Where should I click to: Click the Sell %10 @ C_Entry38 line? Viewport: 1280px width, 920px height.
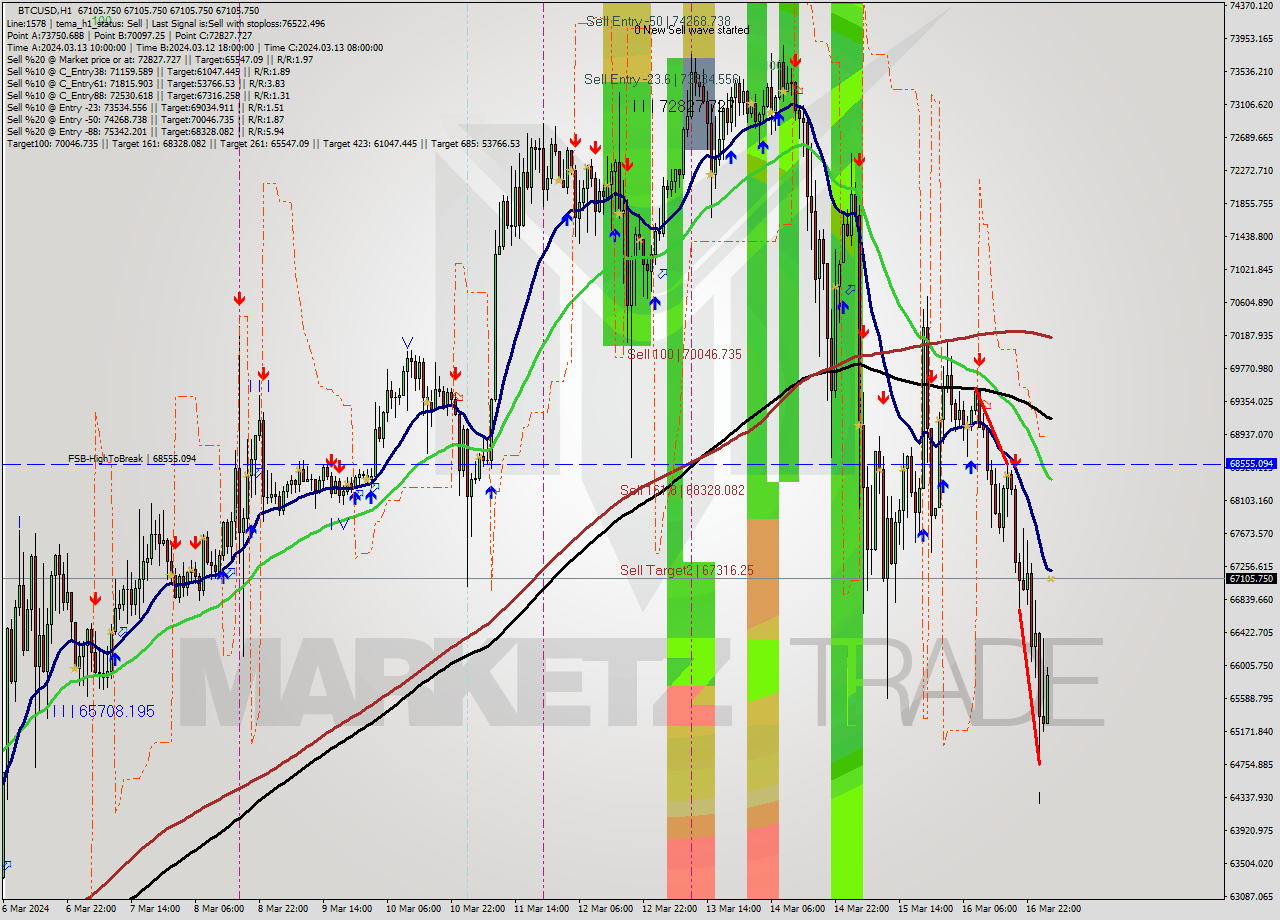click(x=148, y=71)
